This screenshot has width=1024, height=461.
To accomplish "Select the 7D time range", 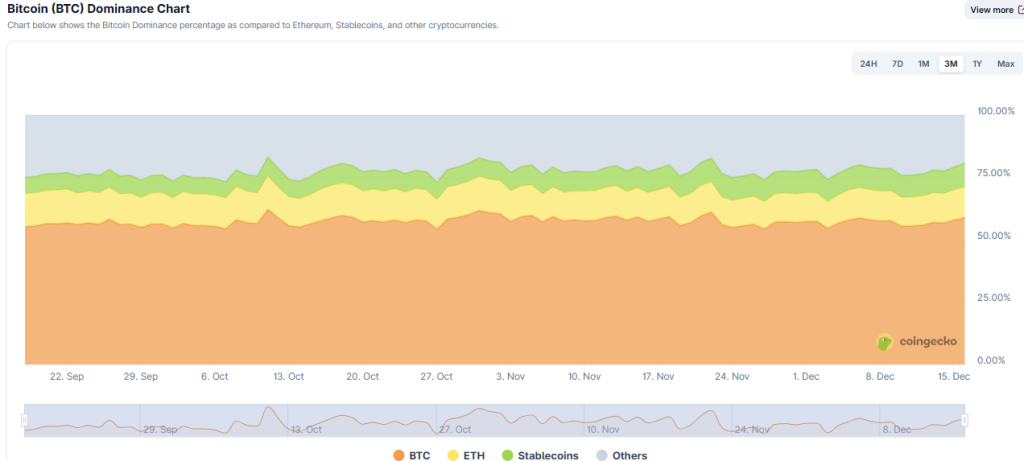I will click(897, 64).
